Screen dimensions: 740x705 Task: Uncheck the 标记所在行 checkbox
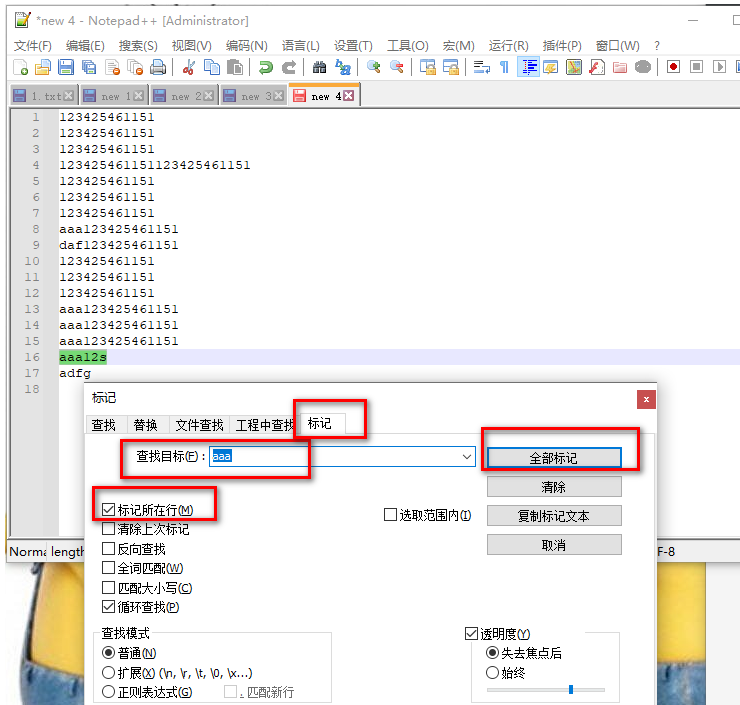click(x=109, y=510)
